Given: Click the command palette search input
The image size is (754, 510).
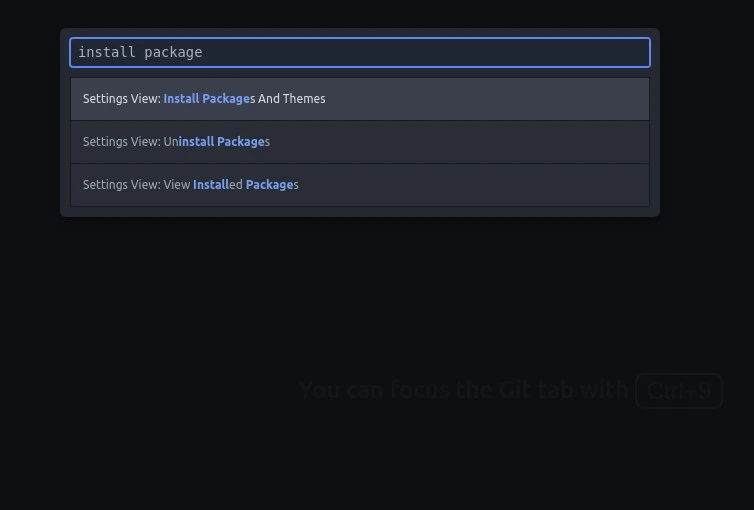Looking at the screenshot, I should (360, 52).
